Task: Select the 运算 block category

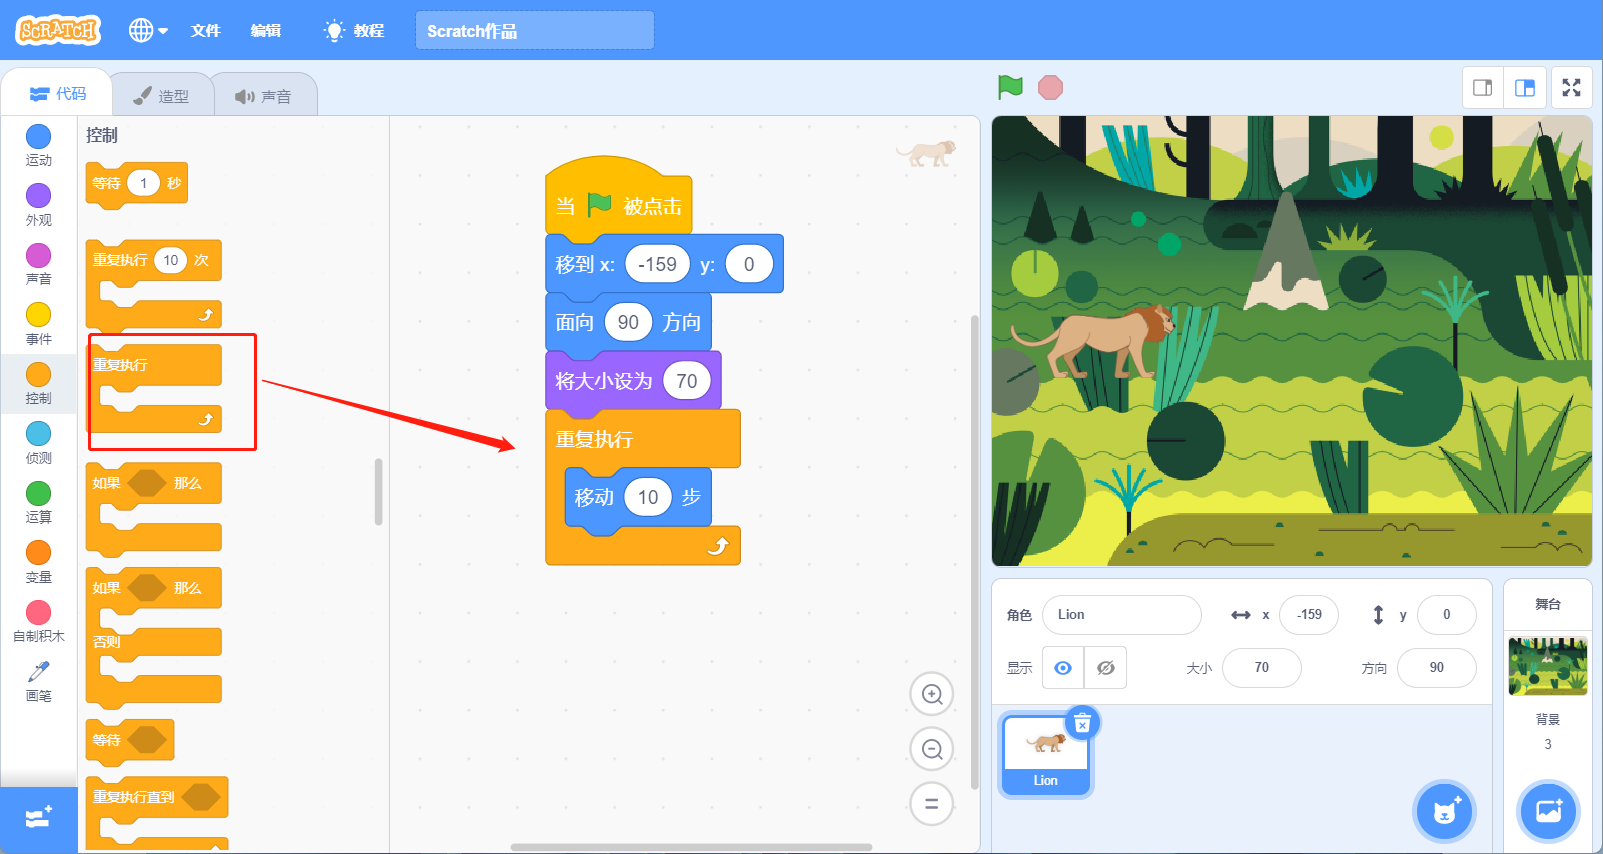Action: [x=38, y=502]
